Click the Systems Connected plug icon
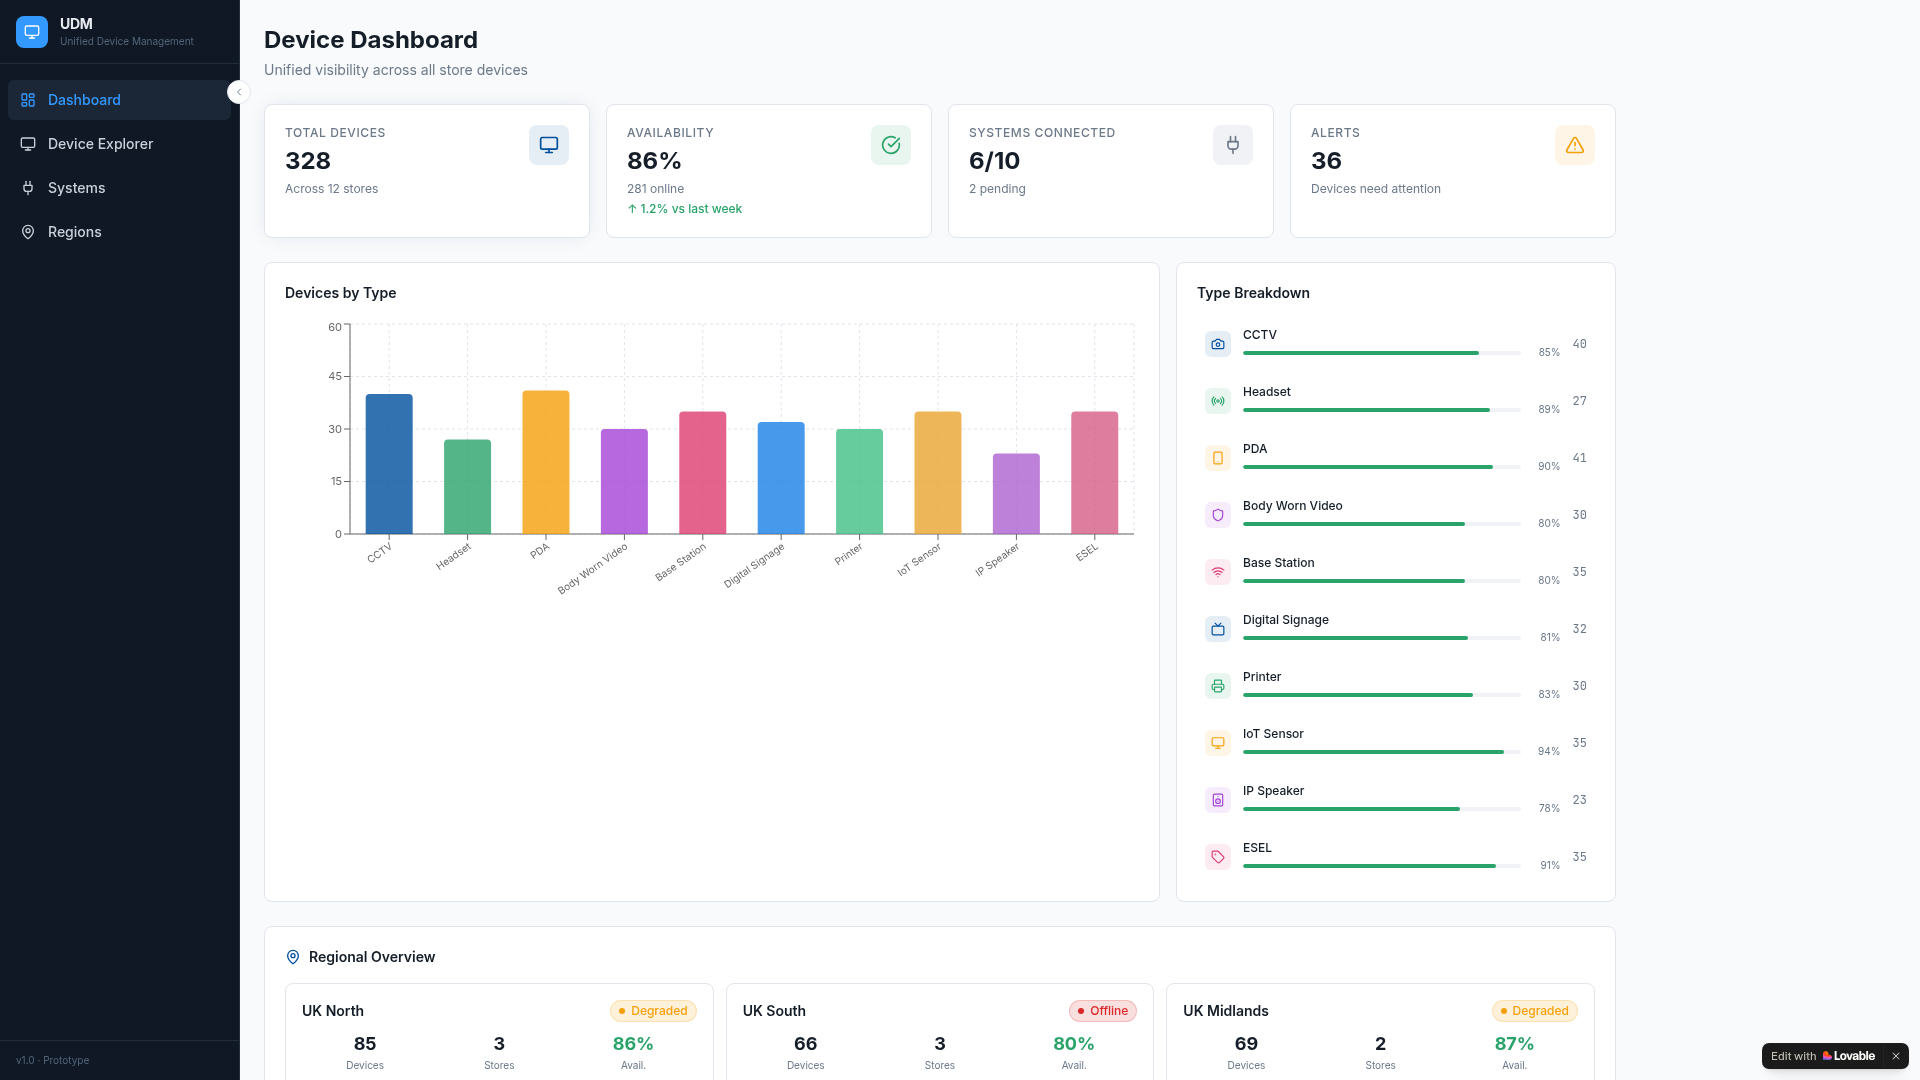 [x=1233, y=145]
